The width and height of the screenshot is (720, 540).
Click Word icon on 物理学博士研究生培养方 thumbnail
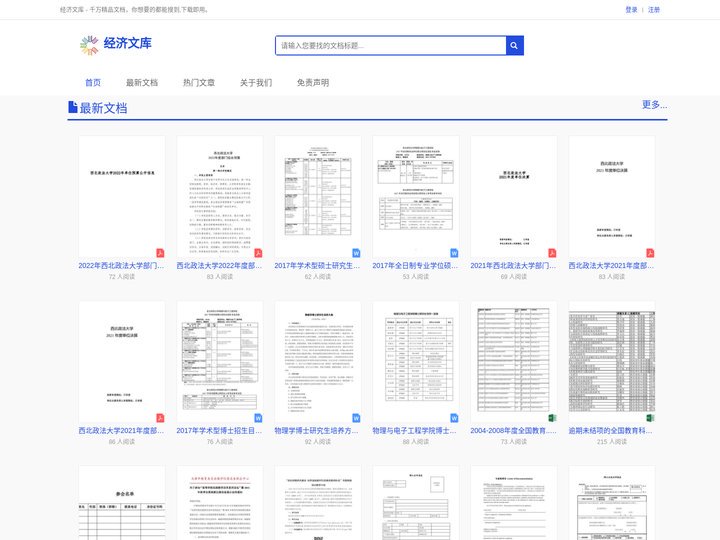point(356,418)
